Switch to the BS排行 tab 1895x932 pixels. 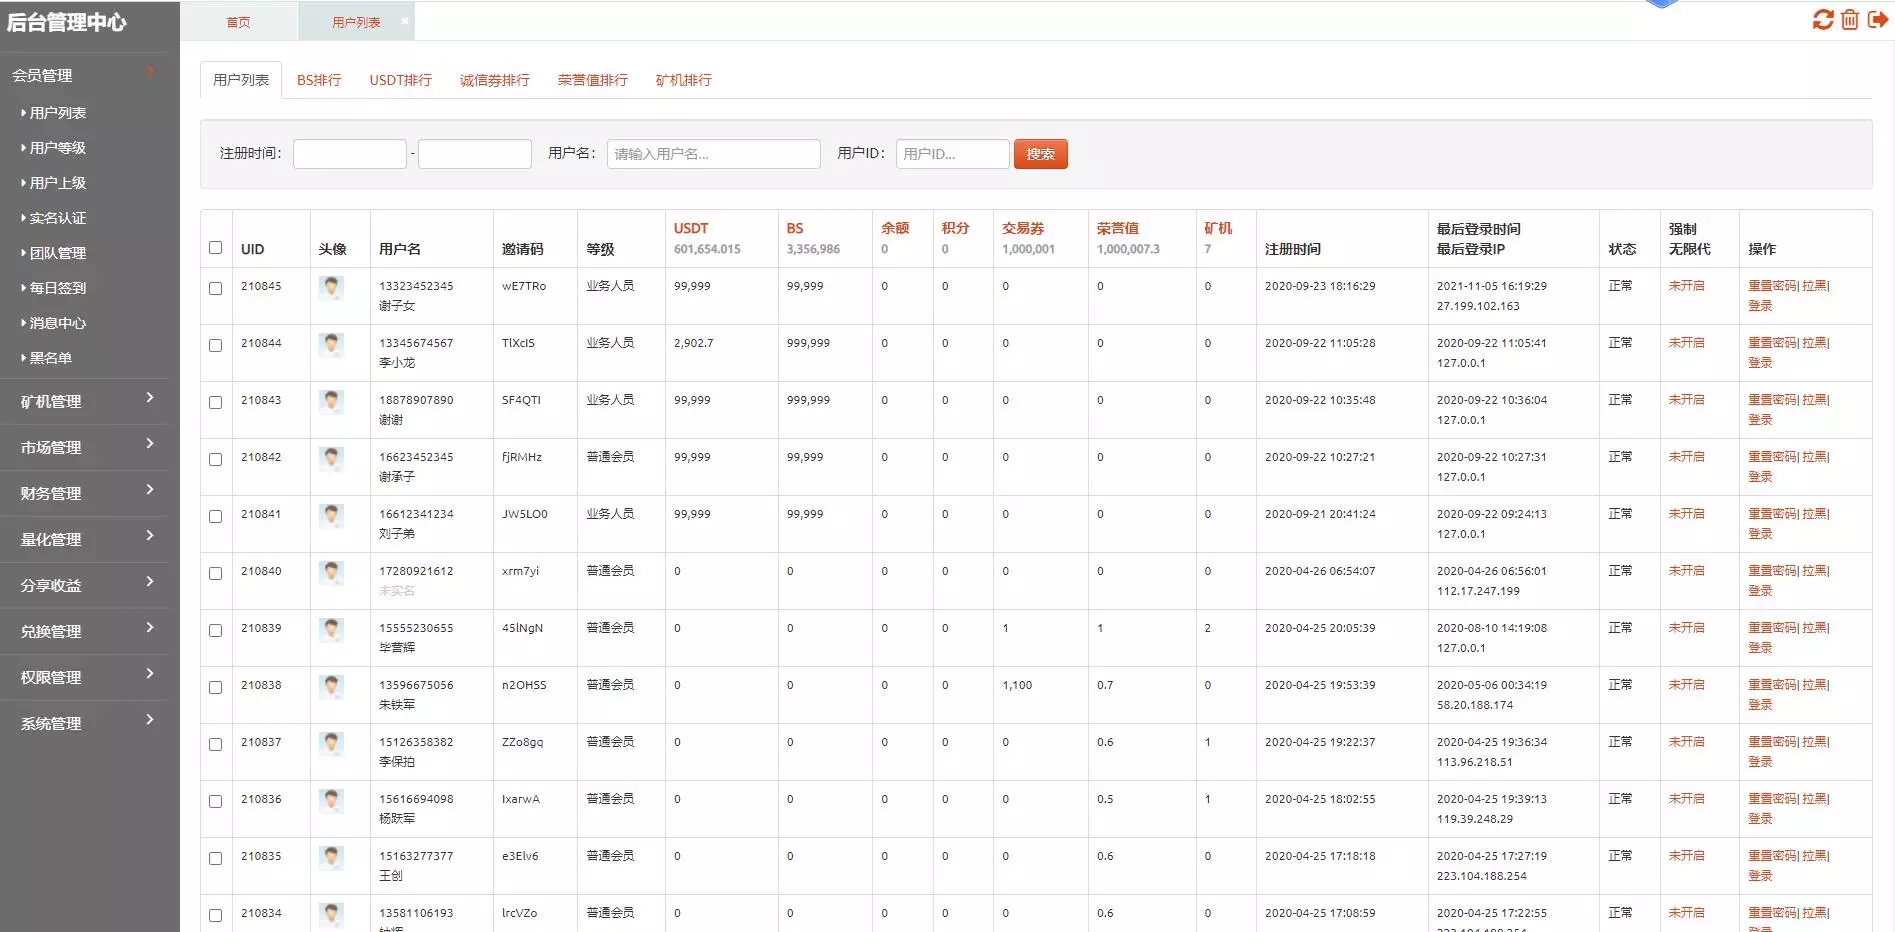click(319, 80)
